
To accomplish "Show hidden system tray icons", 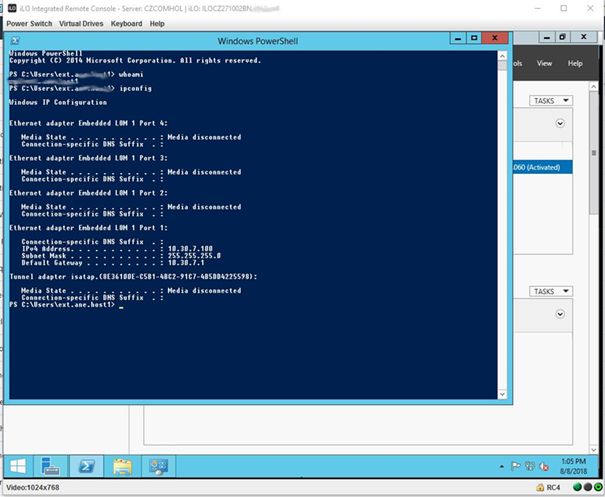I will pyautogui.click(x=502, y=467).
